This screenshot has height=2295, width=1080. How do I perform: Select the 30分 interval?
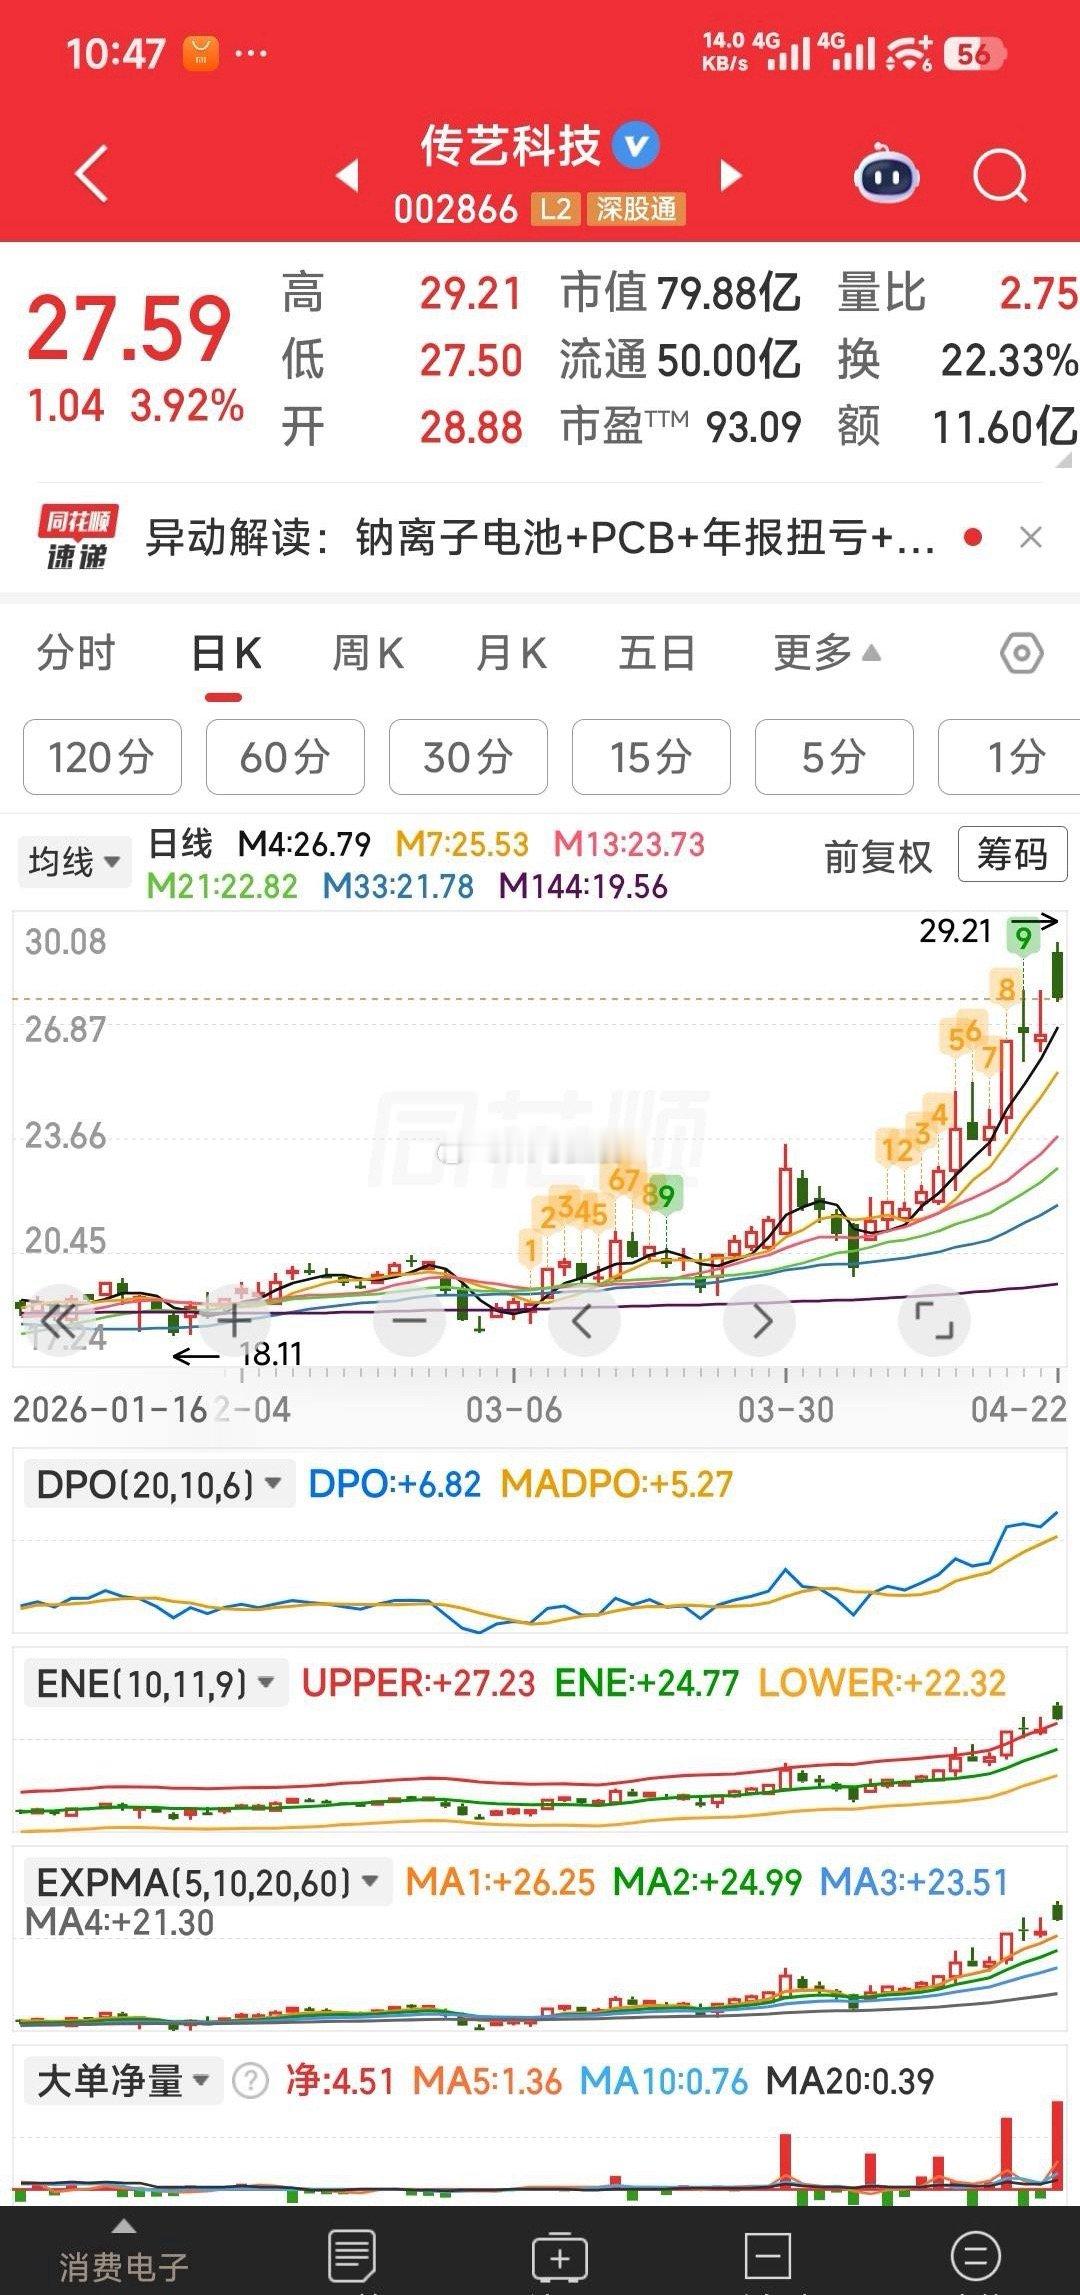(468, 757)
